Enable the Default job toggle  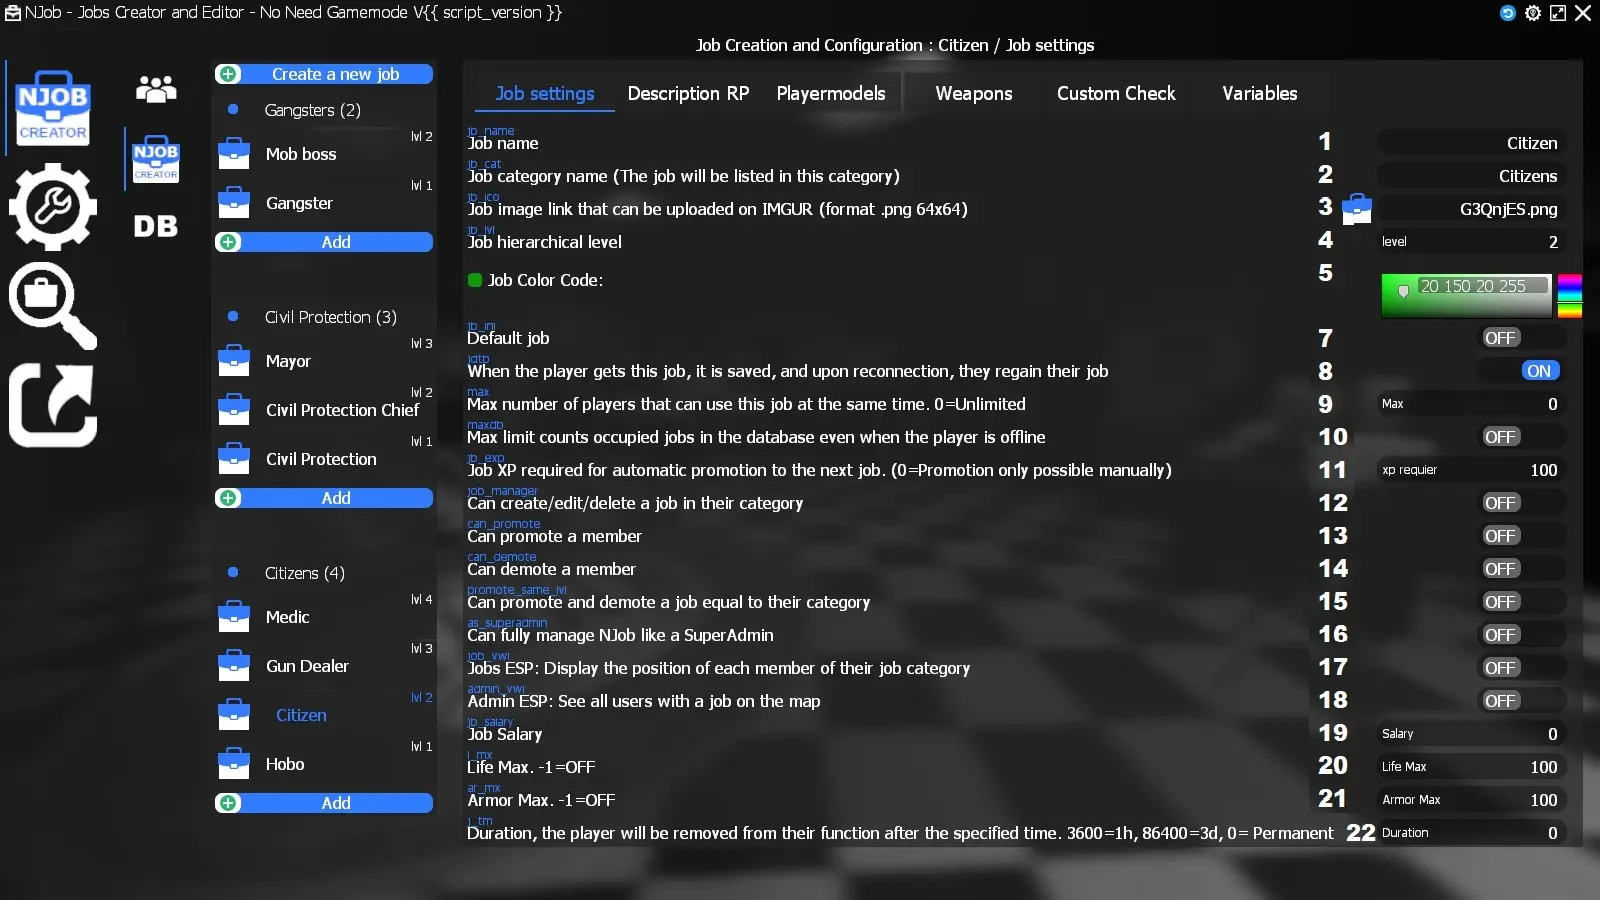(x=1500, y=337)
